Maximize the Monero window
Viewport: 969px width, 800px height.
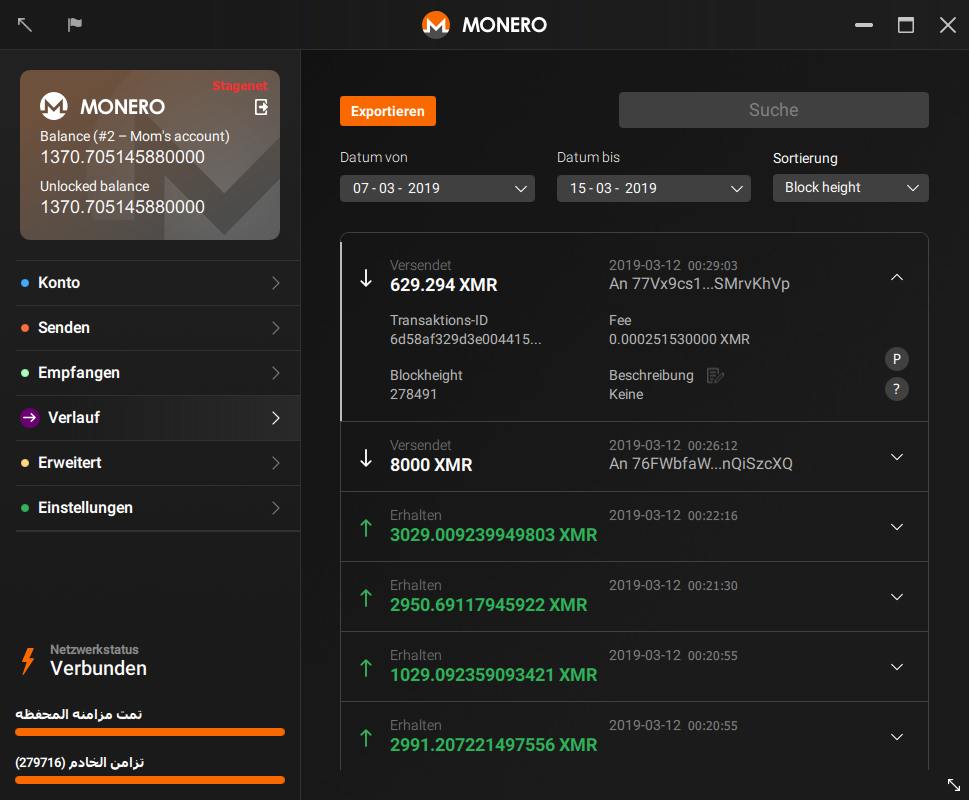[906, 25]
